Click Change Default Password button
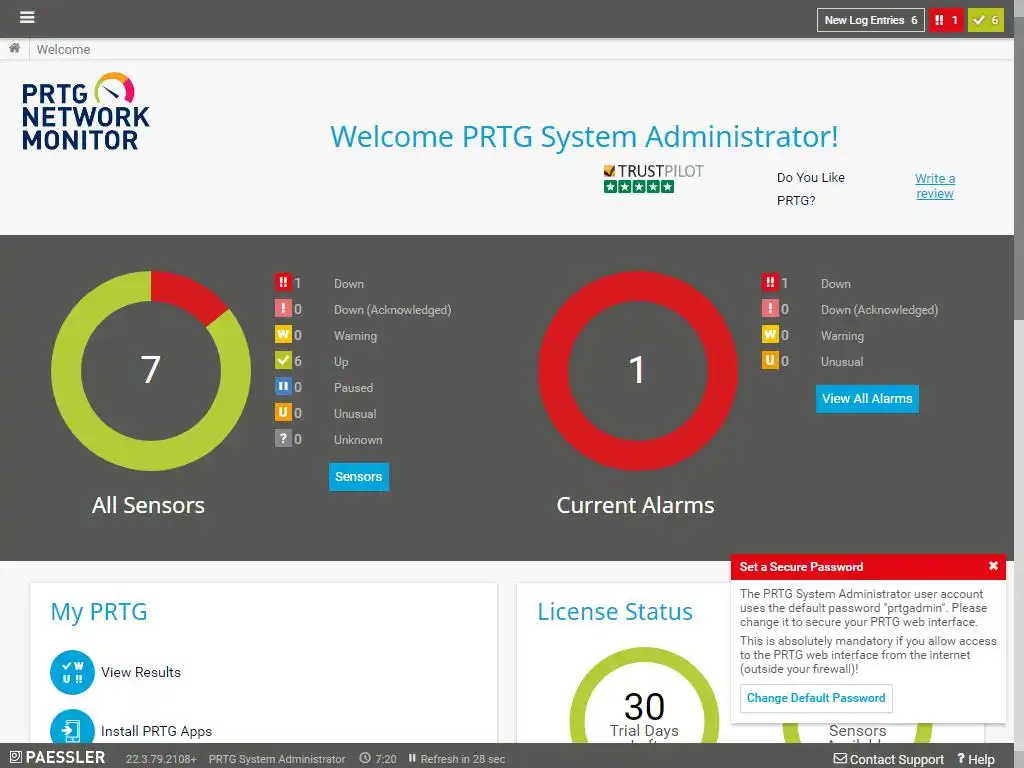The height and width of the screenshot is (768, 1024). (816, 698)
